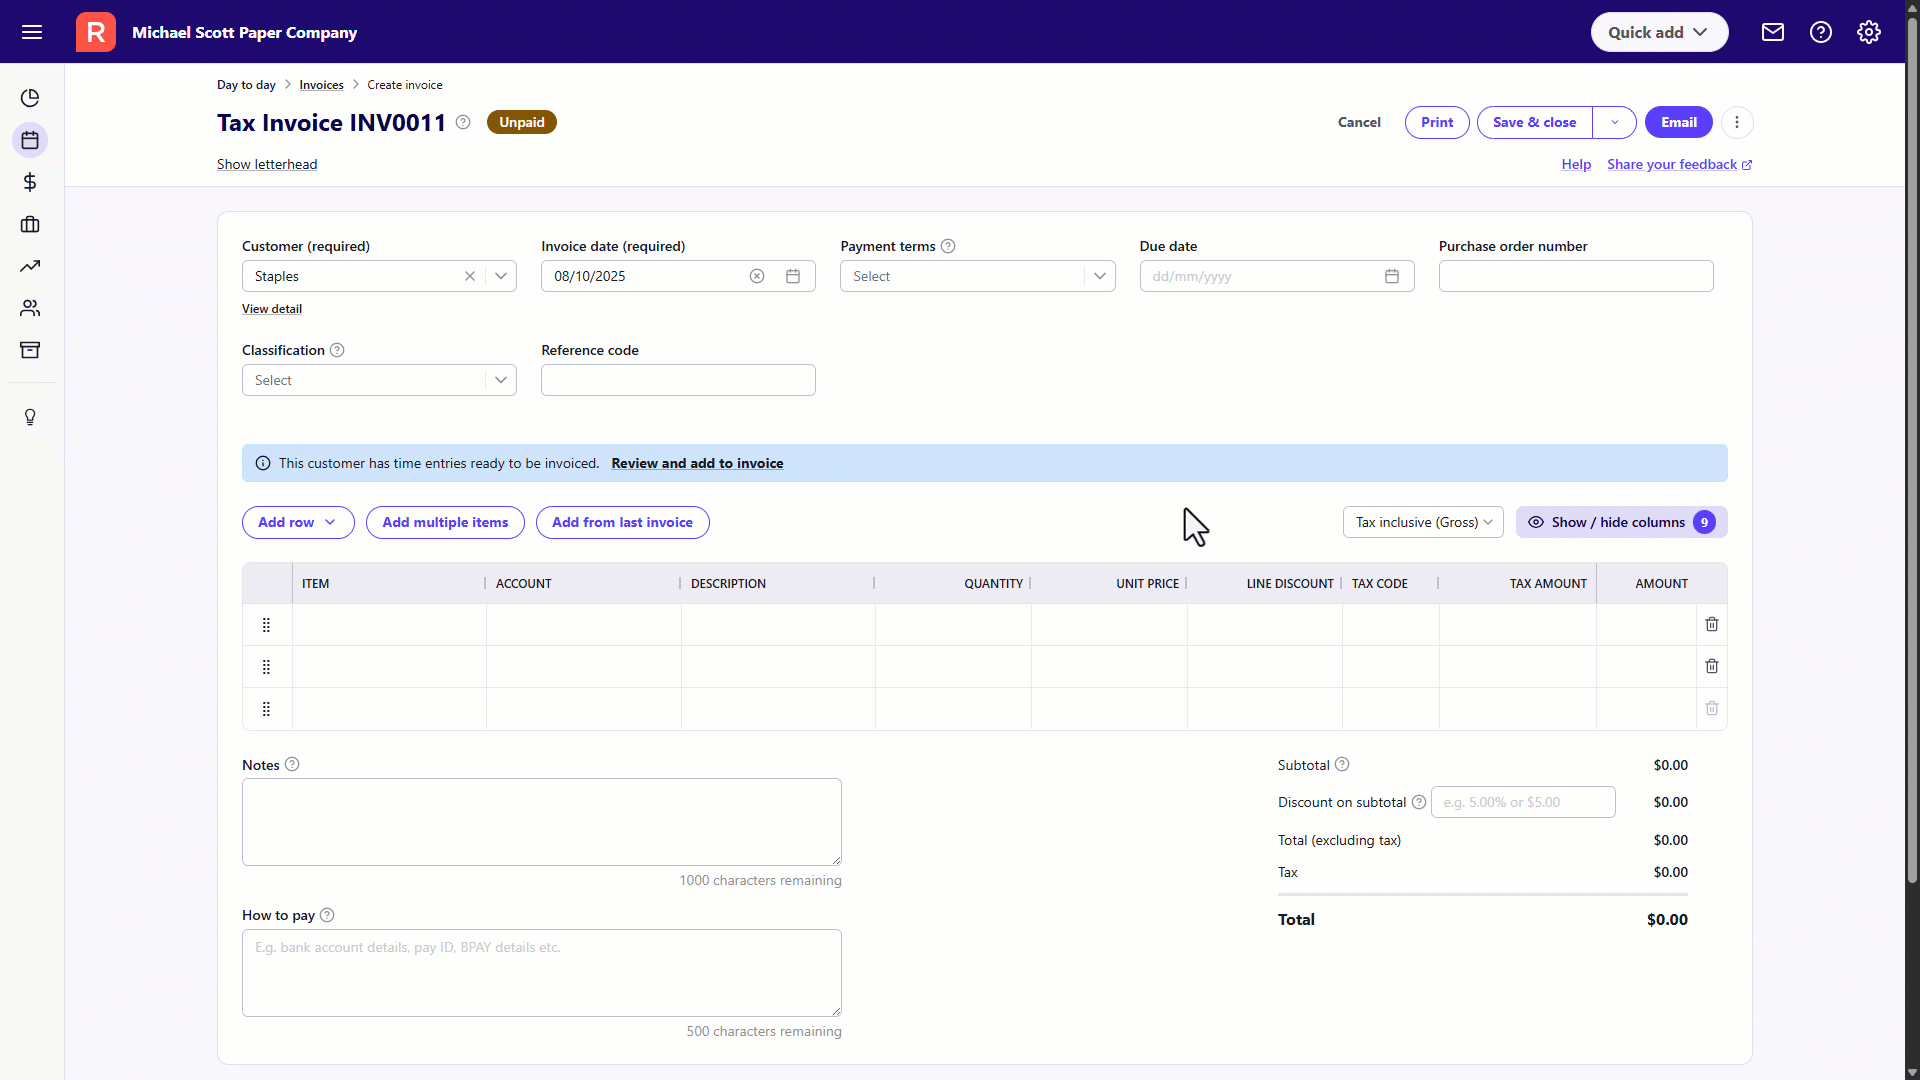This screenshot has height=1080, width=1920.
Task: Open the settings gear icon
Action: [1869, 32]
